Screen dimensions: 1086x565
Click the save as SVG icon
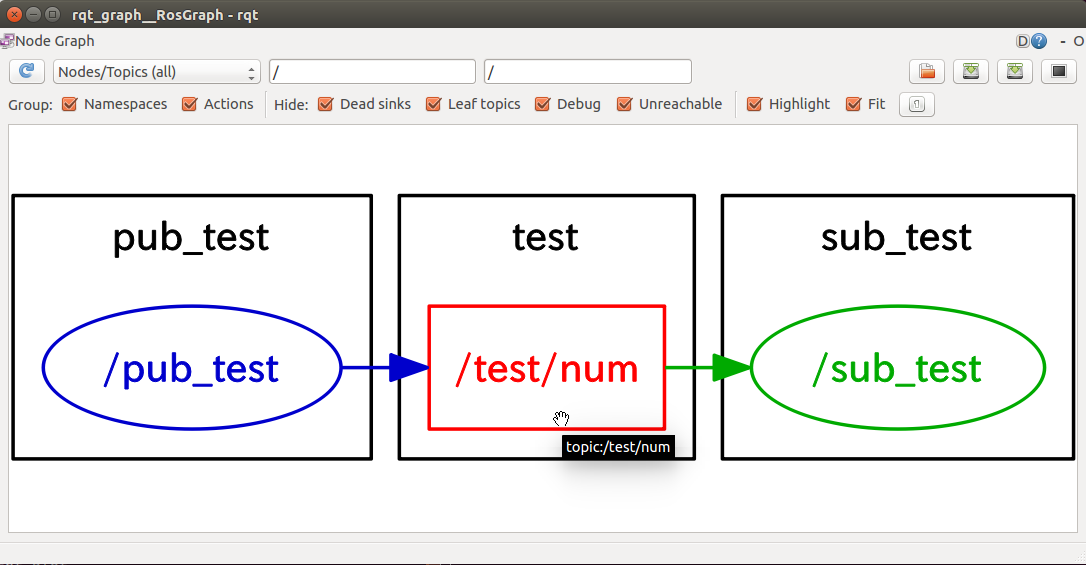1015,71
